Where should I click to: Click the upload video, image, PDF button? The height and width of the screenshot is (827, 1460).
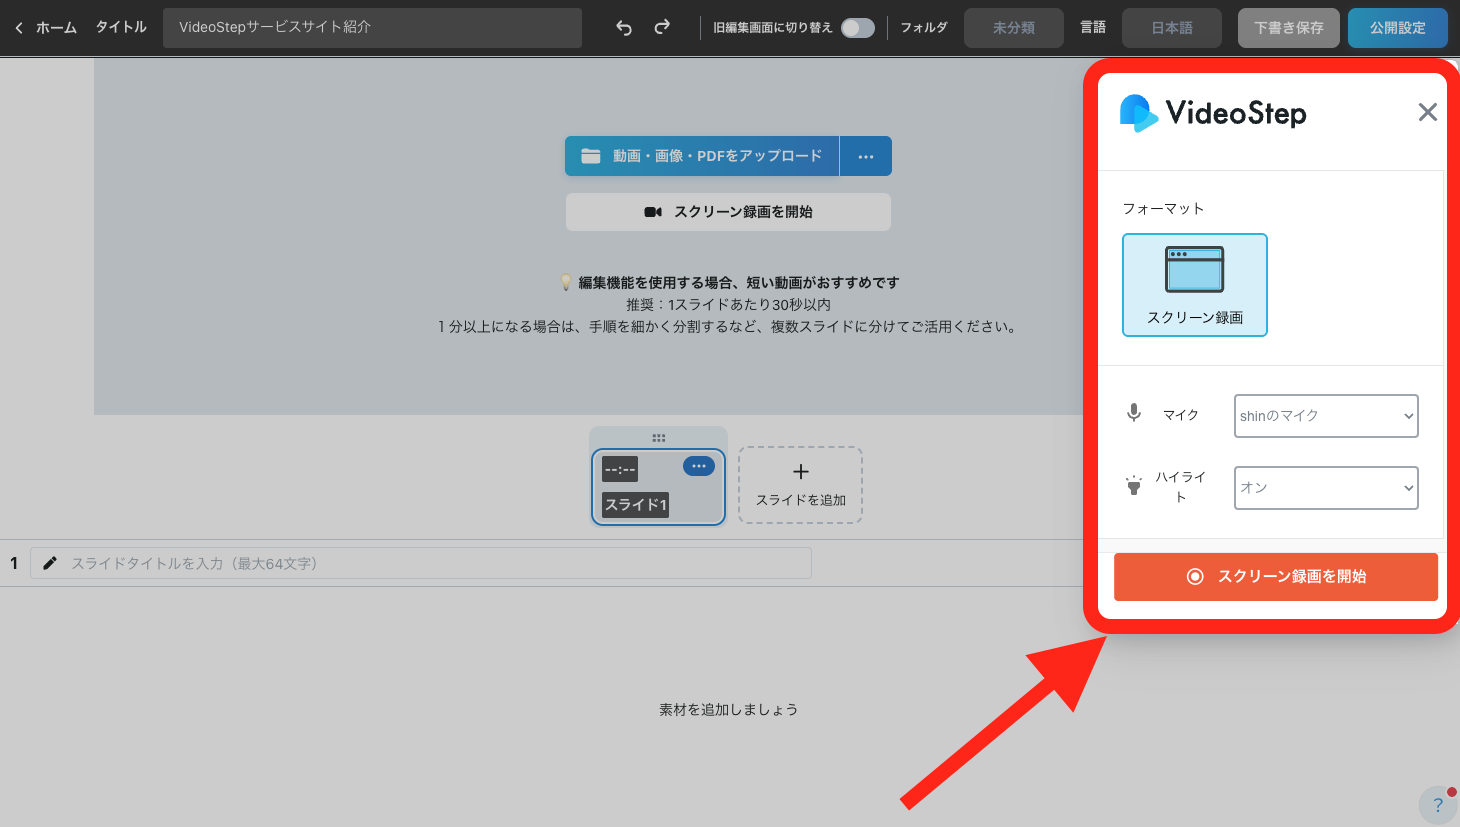coord(702,156)
